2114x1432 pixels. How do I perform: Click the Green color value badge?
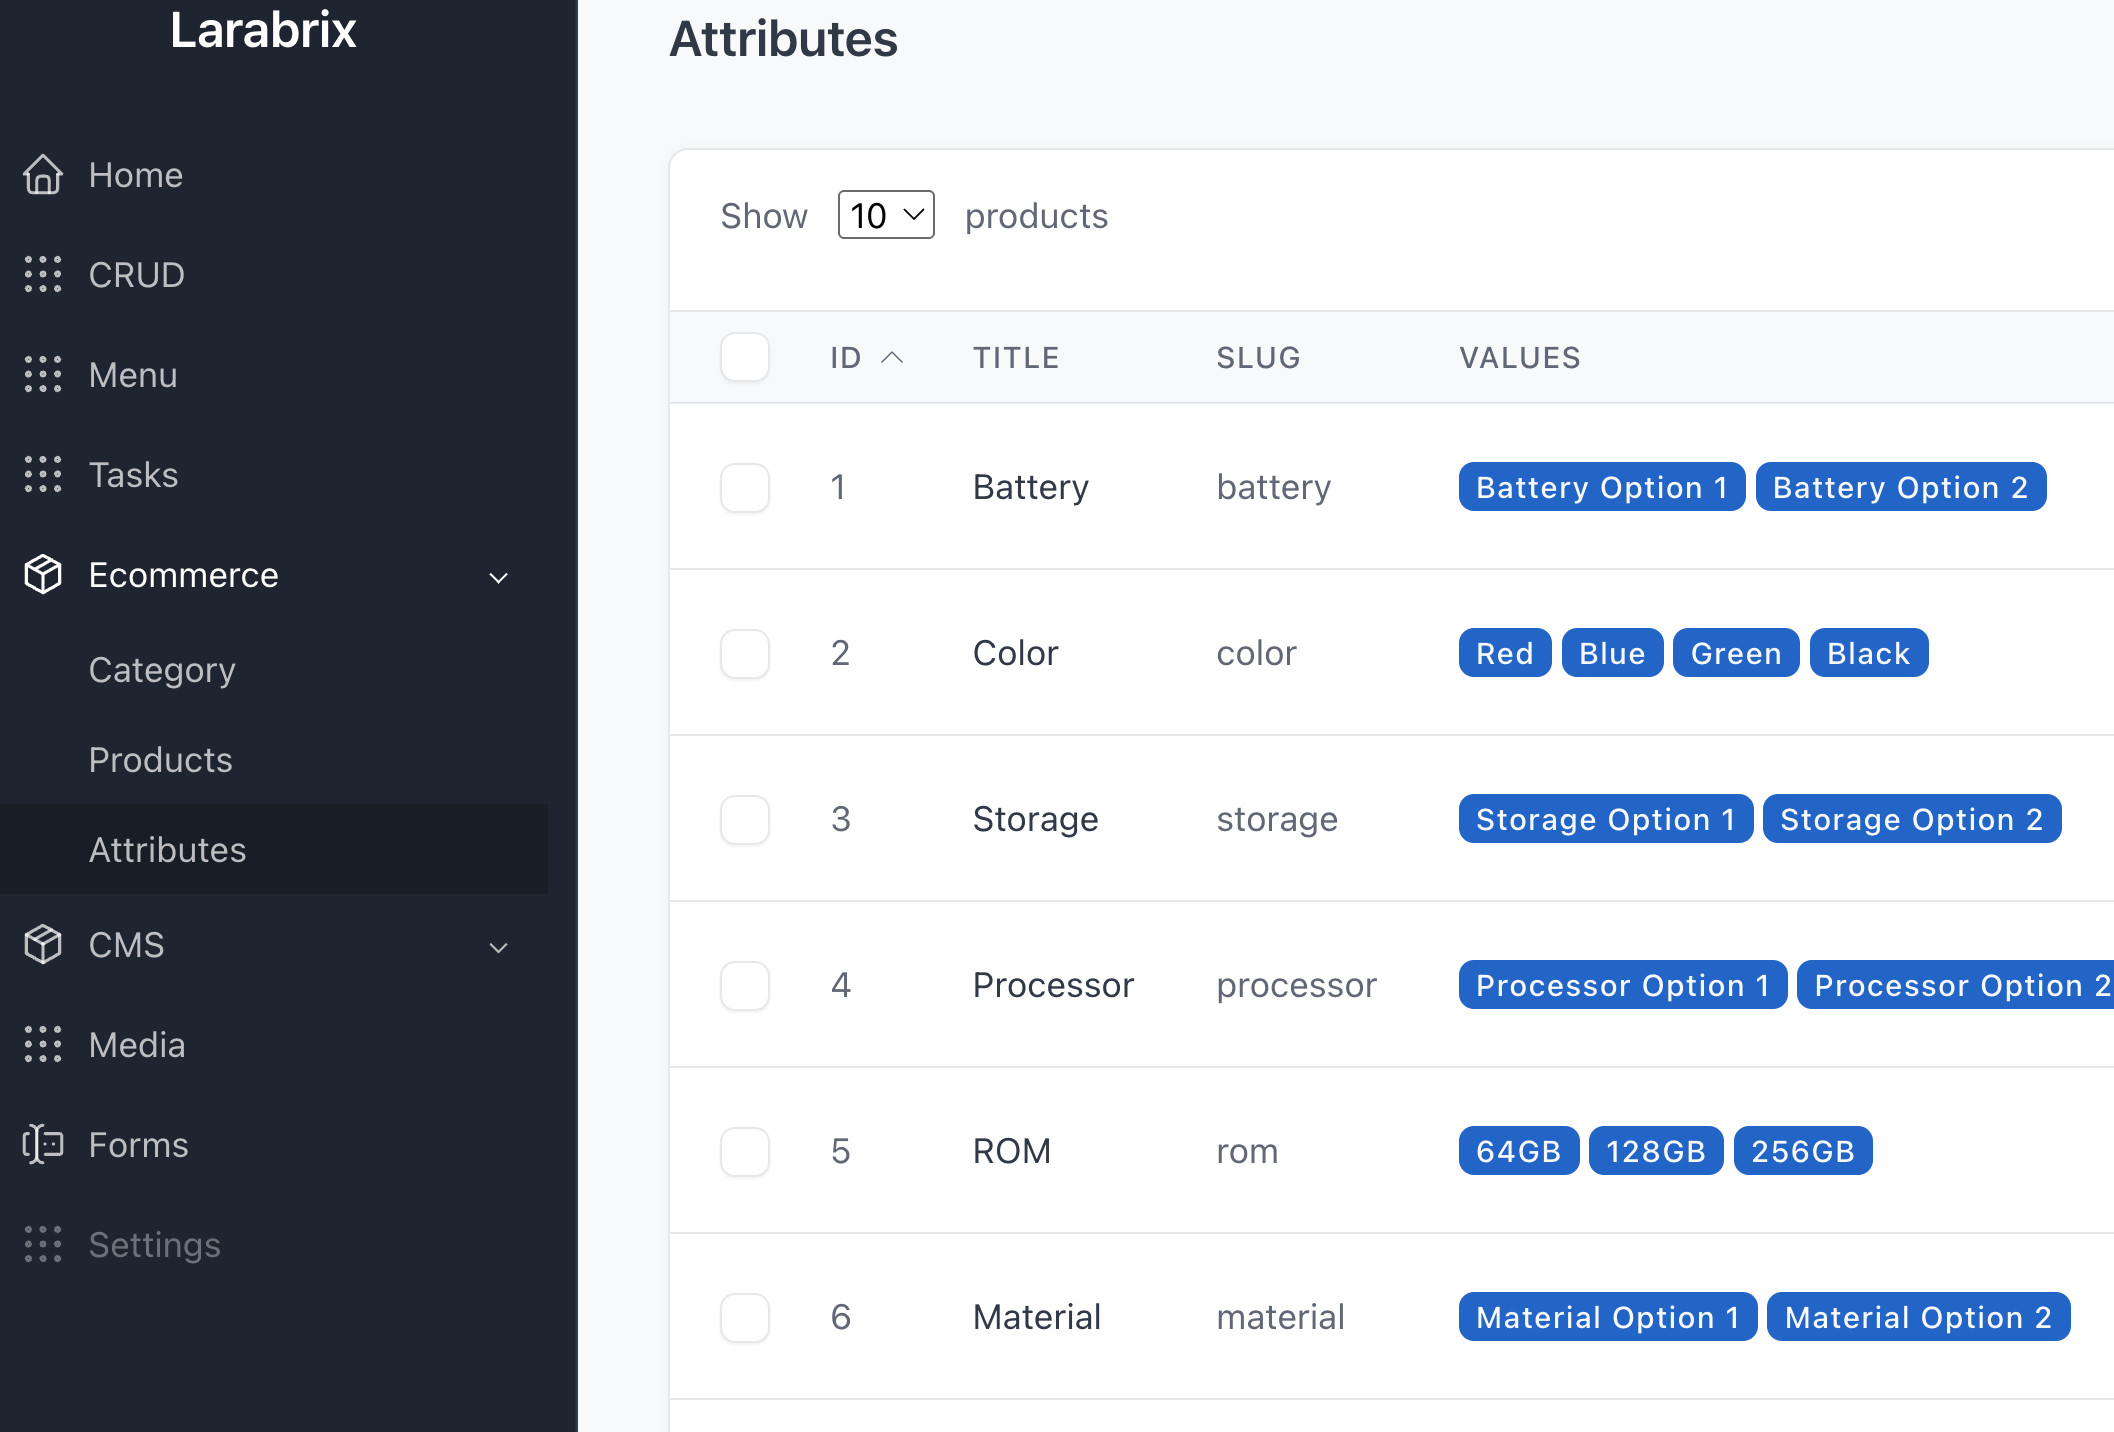click(1736, 653)
